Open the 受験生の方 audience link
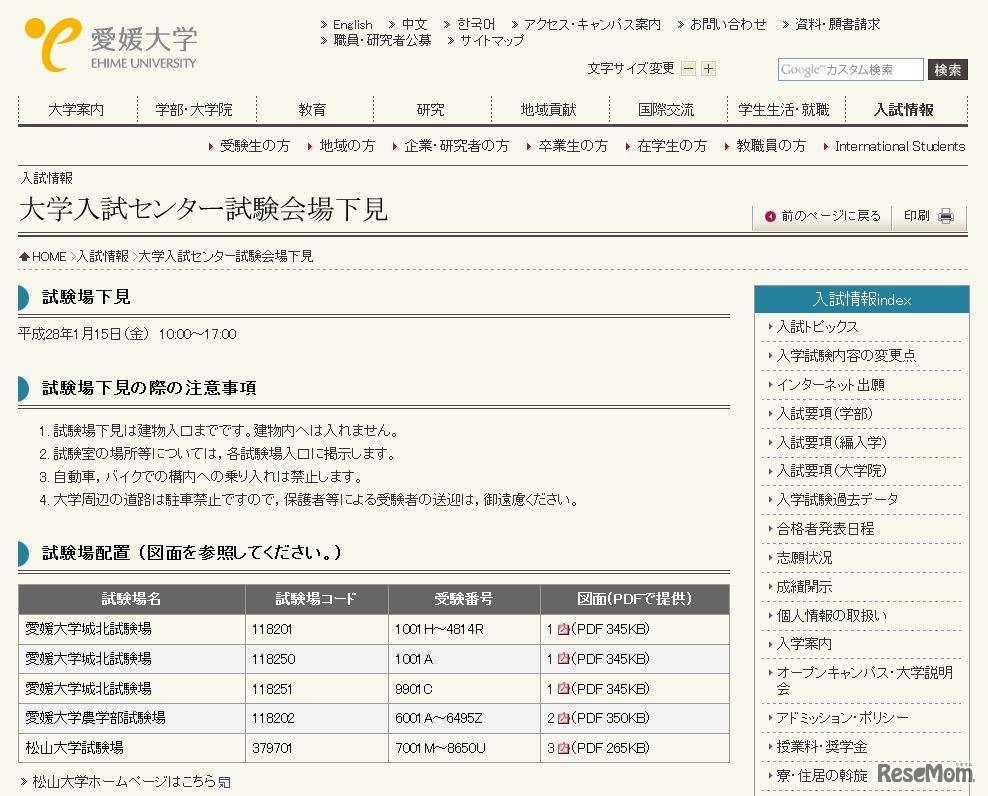Viewport: 988px width, 796px height. [253, 146]
